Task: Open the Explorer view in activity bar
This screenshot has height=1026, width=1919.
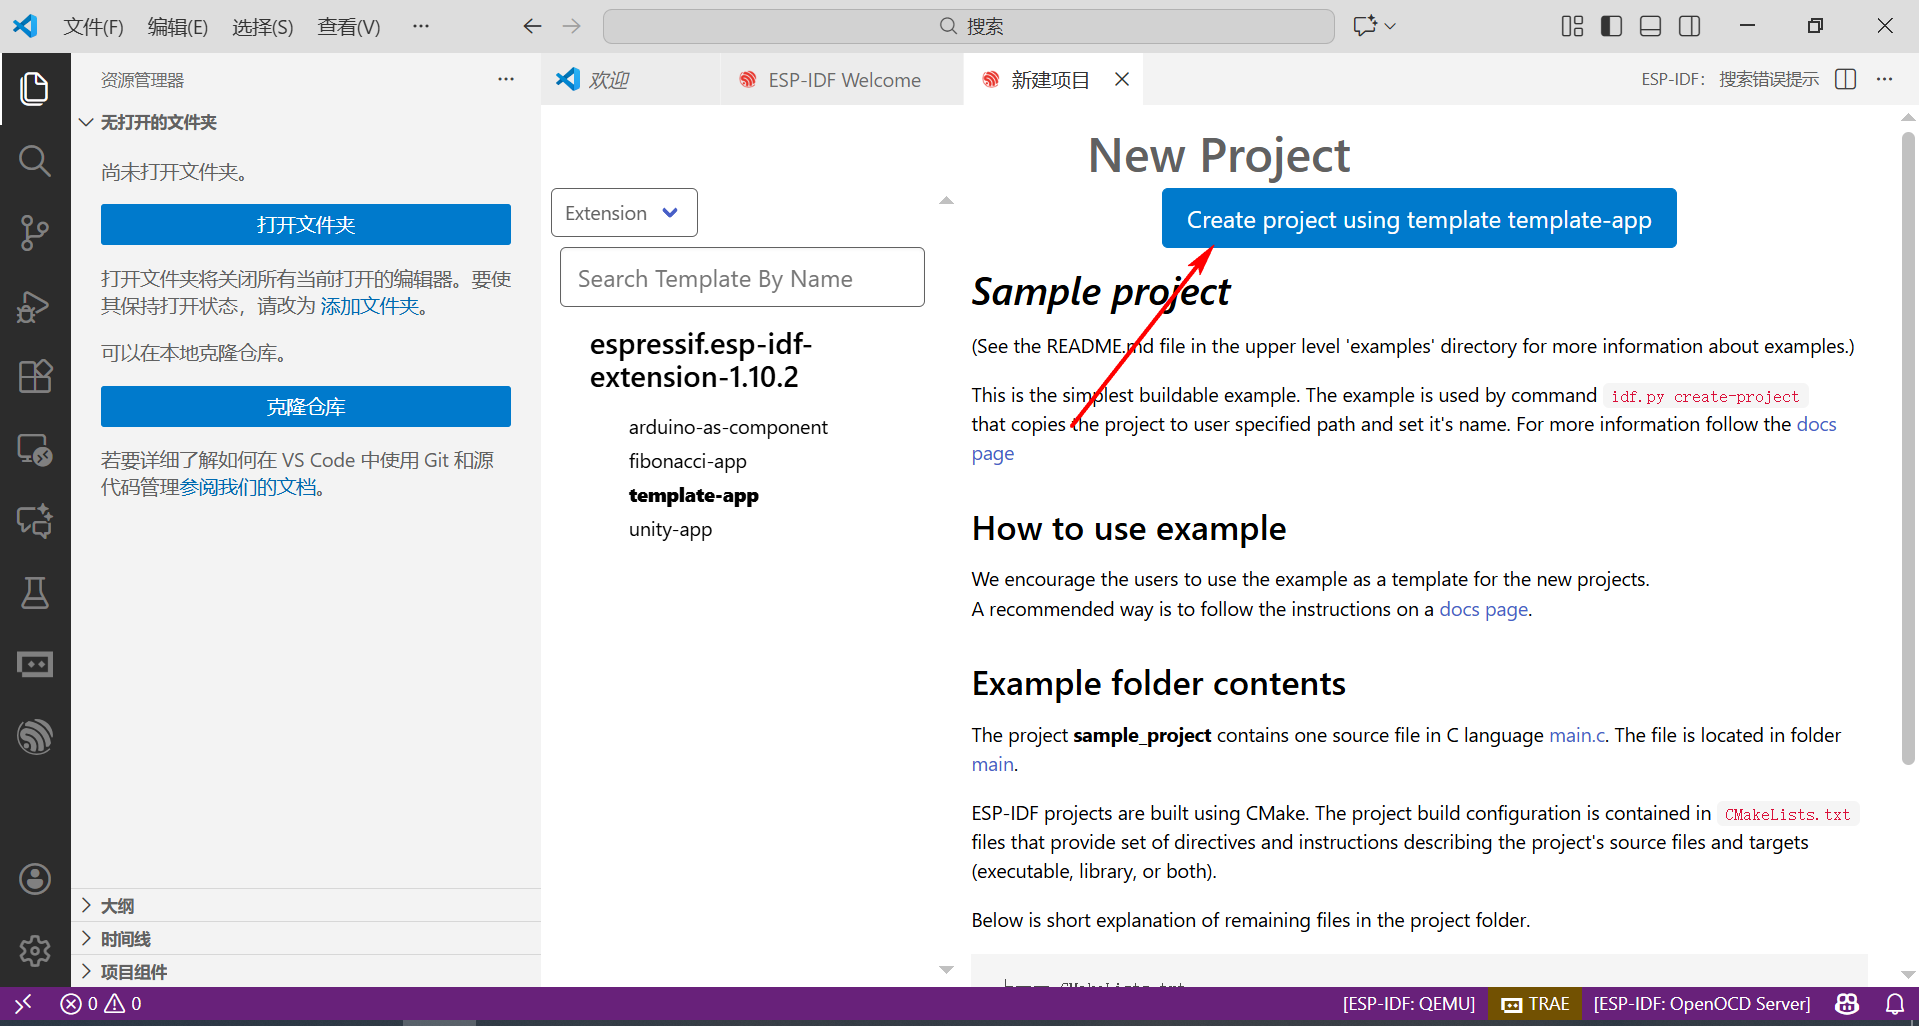Action: [35, 88]
